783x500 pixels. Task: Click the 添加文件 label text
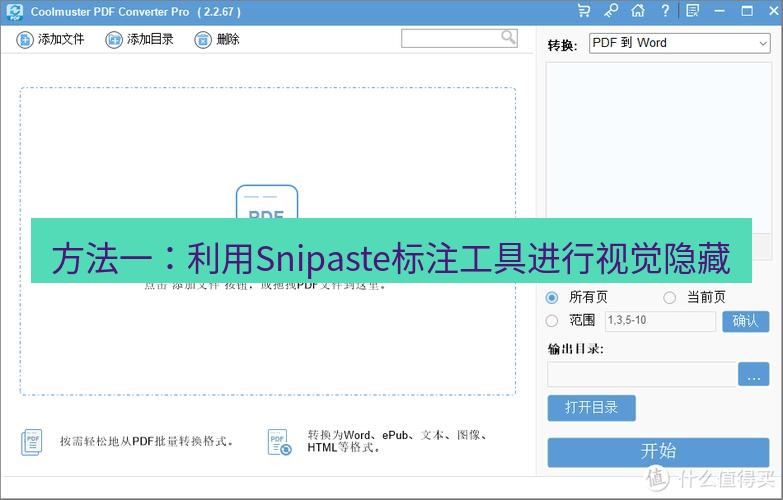61,39
